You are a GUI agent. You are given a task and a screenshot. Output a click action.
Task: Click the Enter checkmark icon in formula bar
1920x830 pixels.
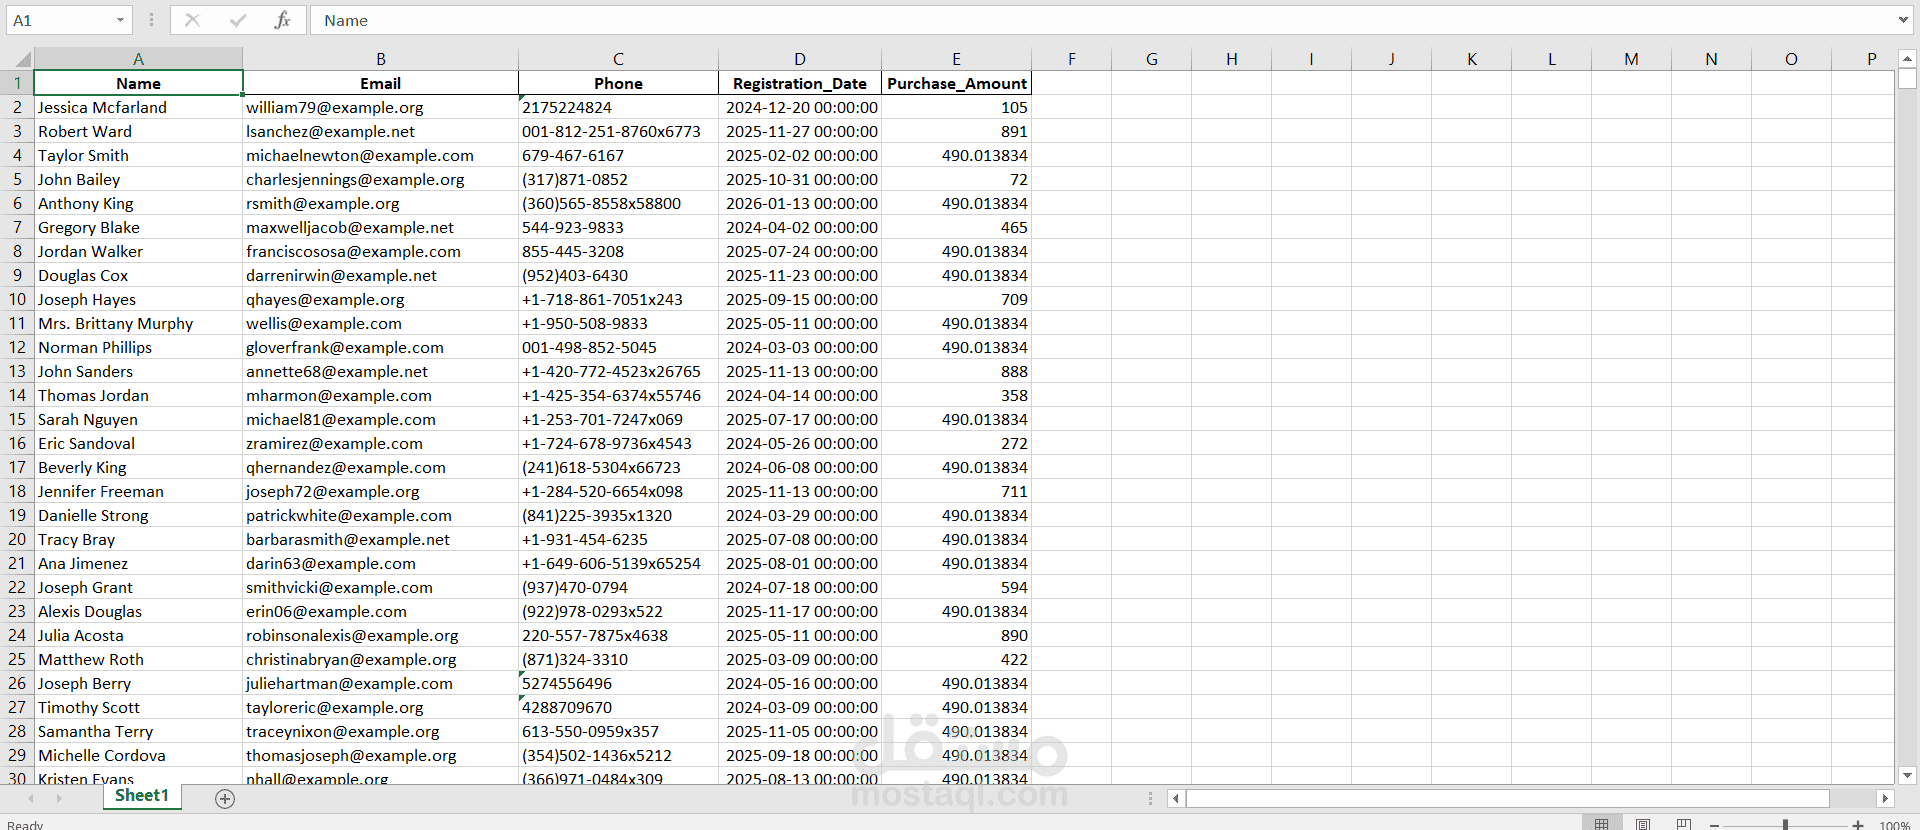pyautogui.click(x=238, y=20)
